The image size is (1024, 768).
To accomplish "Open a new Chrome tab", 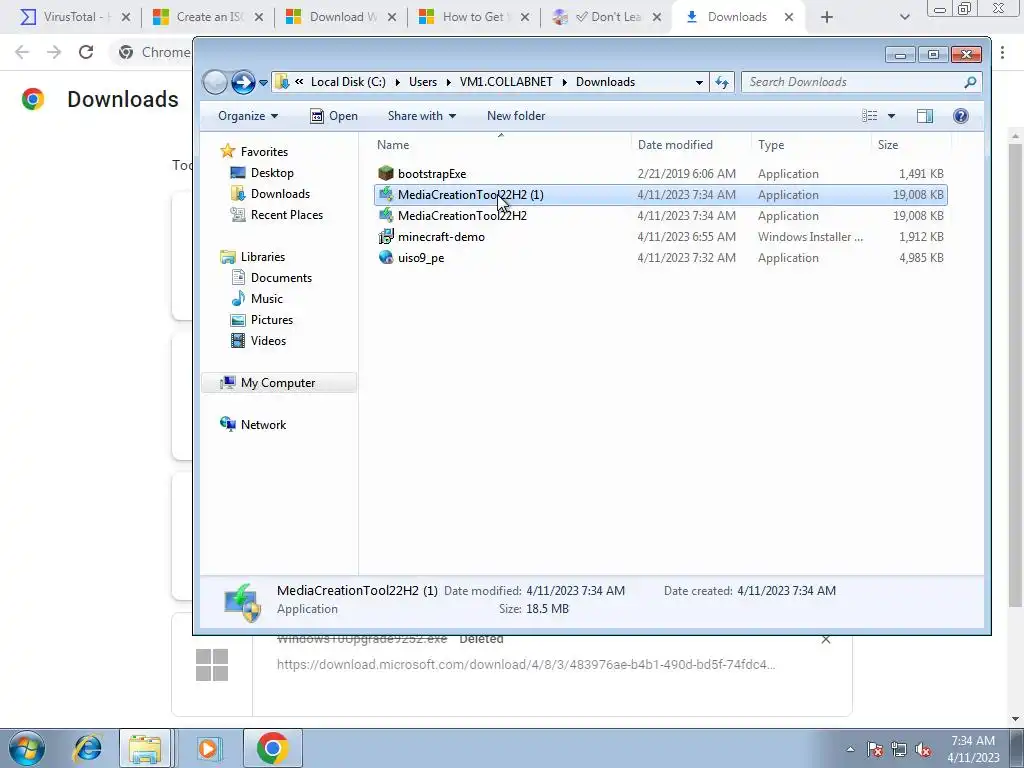I will point(827,17).
